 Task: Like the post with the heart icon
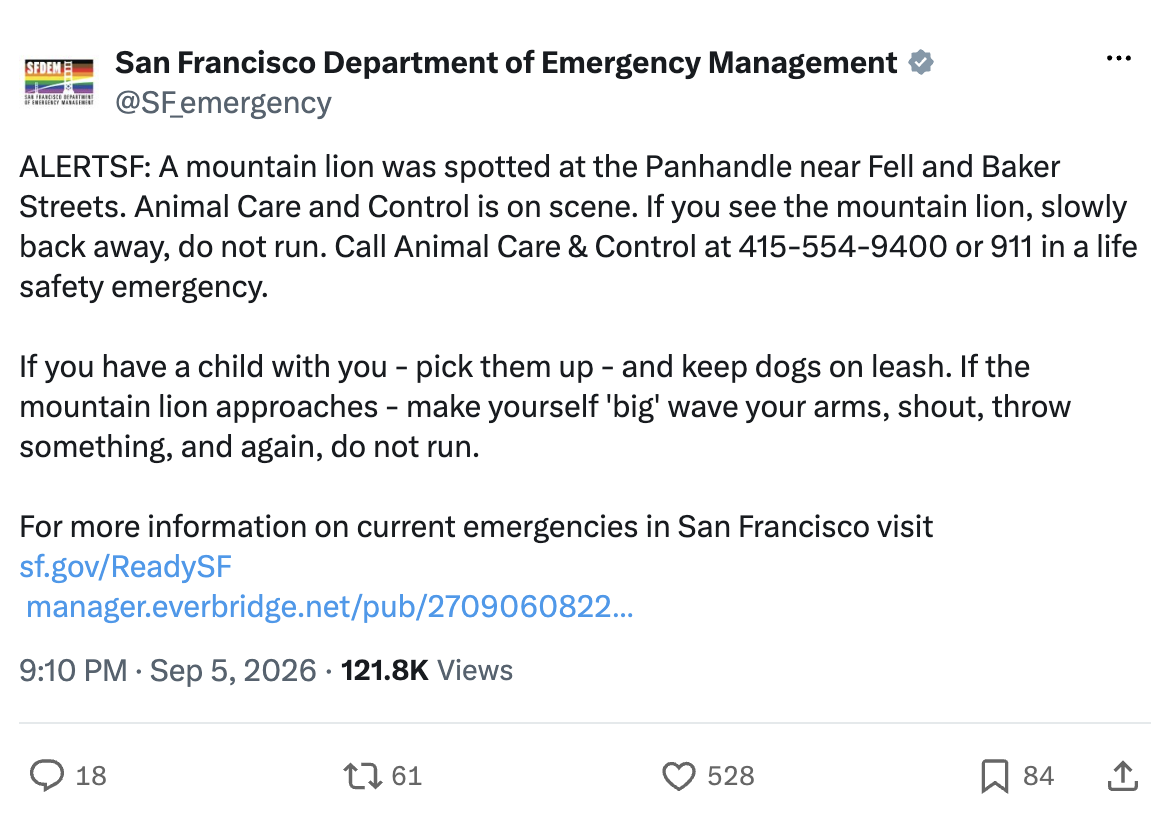tap(679, 776)
